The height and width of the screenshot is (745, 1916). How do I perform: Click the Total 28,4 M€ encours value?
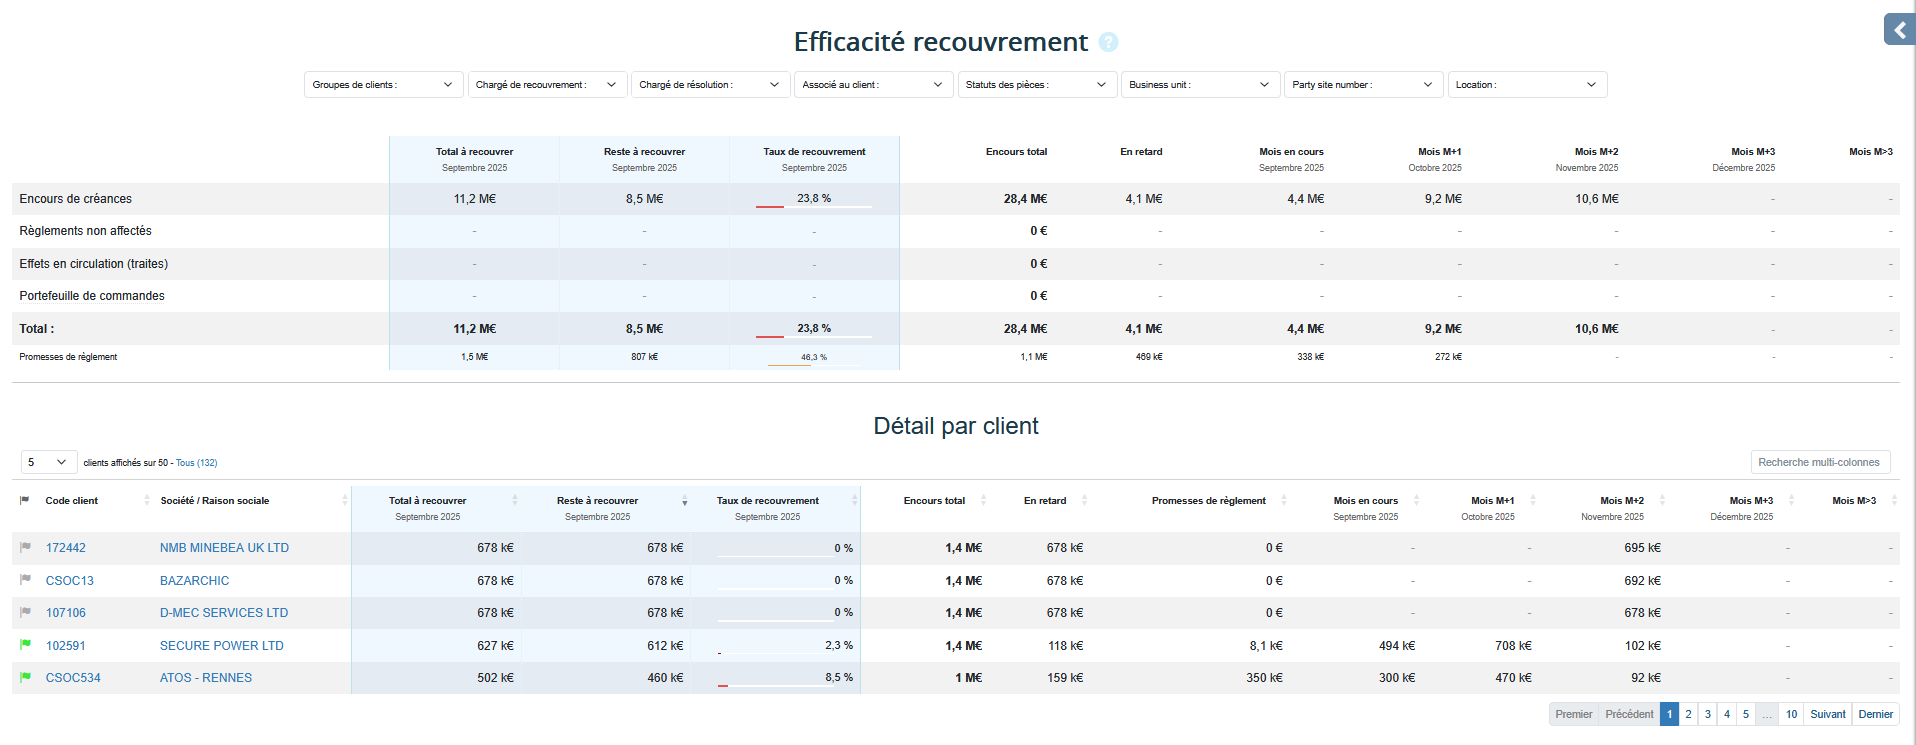click(1025, 329)
